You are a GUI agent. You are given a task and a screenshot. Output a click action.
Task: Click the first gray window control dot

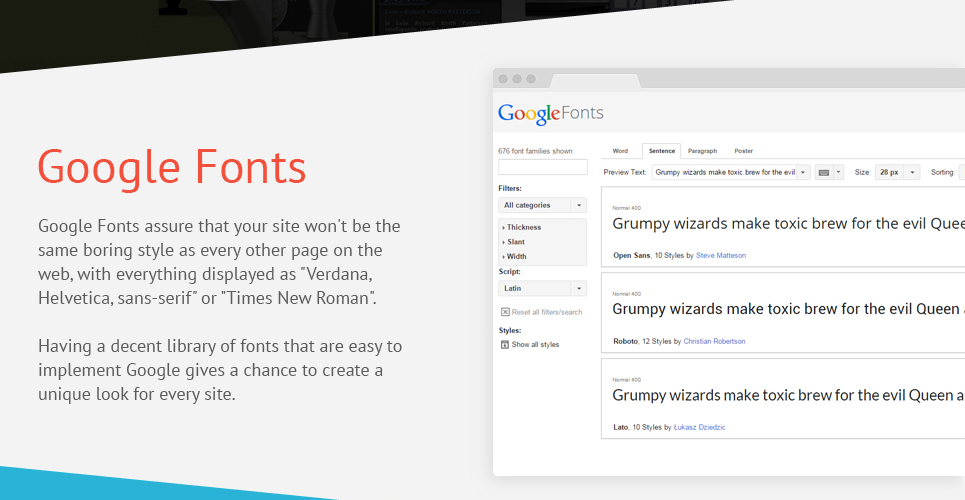click(503, 79)
